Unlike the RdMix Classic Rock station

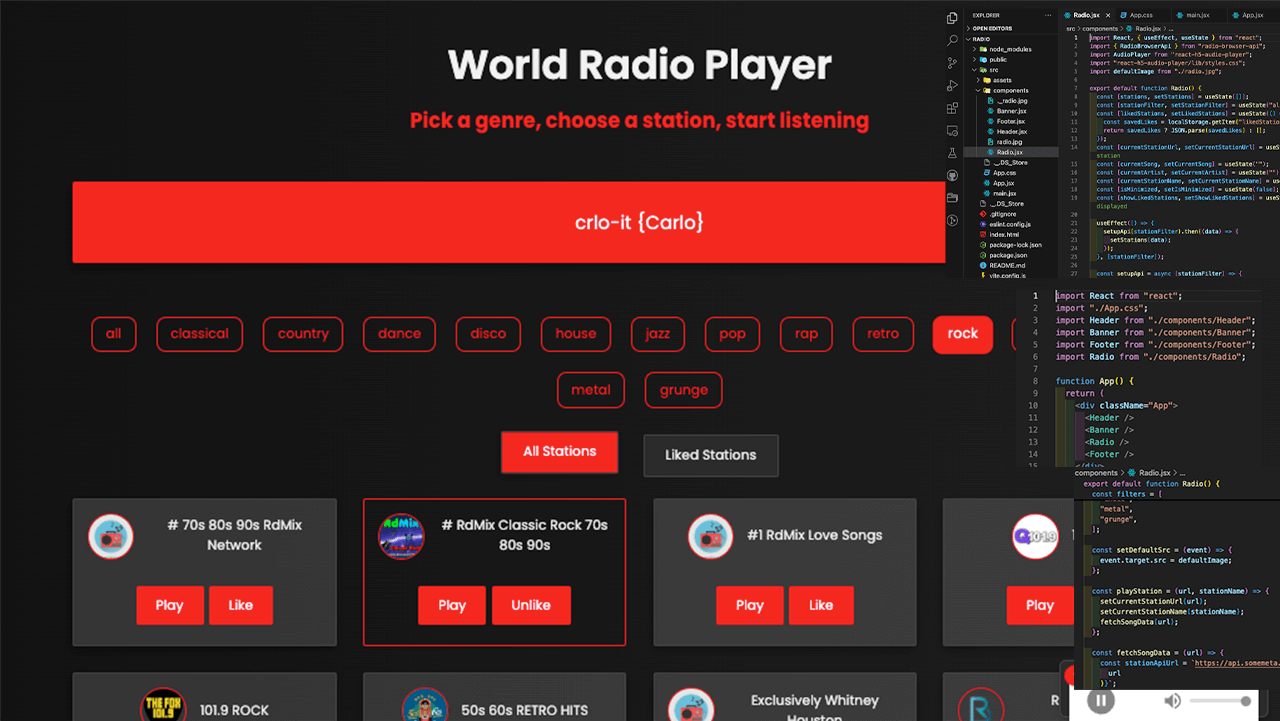pyautogui.click(x=531, y=605)
